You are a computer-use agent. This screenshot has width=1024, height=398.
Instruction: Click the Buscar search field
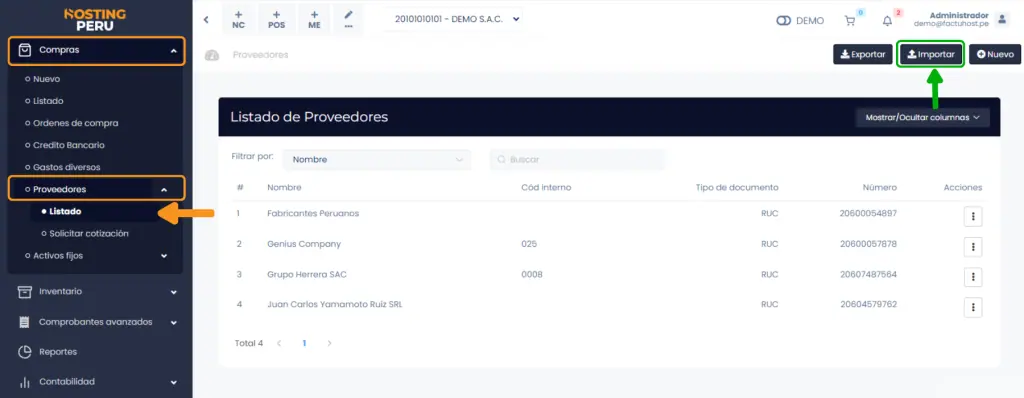577,159
